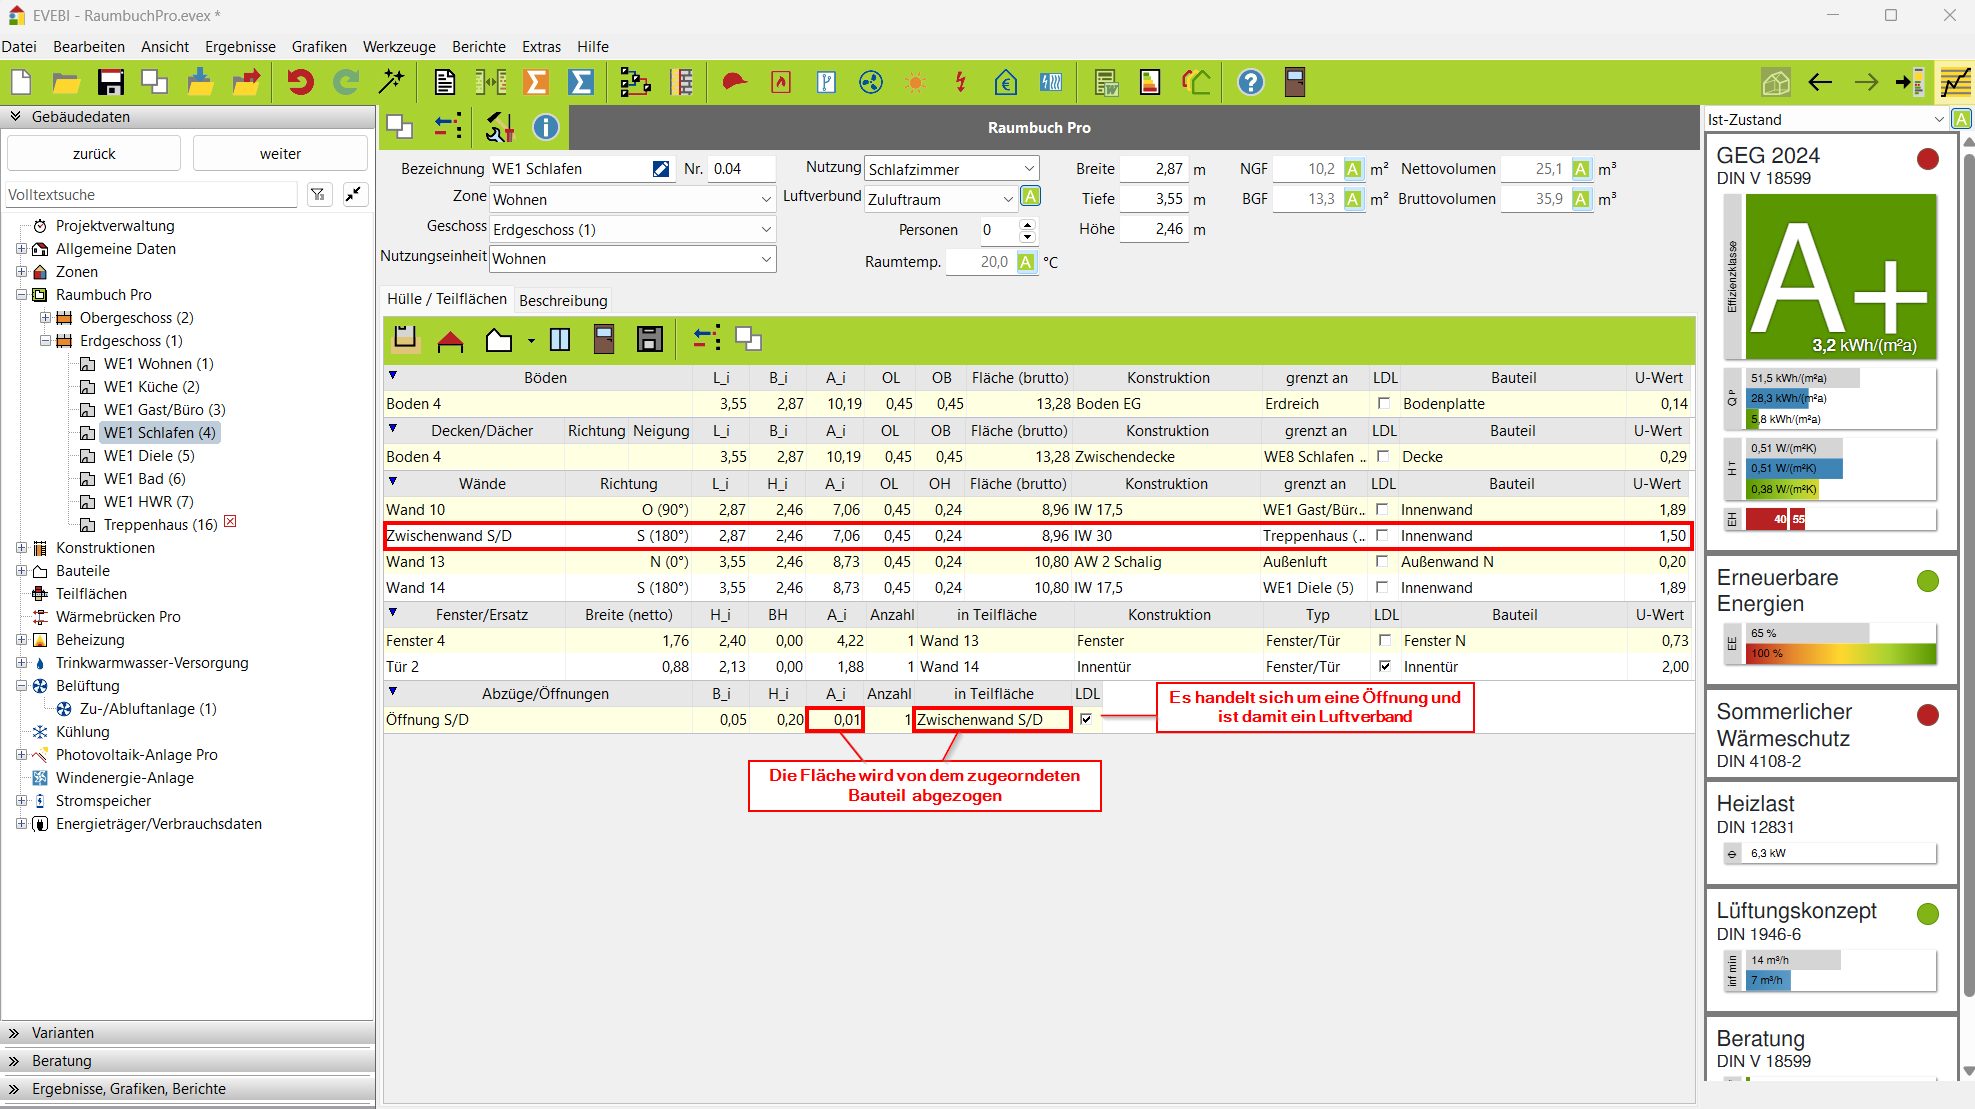
Task: Click the magic wand wizard icon
Action: (391, 82)
